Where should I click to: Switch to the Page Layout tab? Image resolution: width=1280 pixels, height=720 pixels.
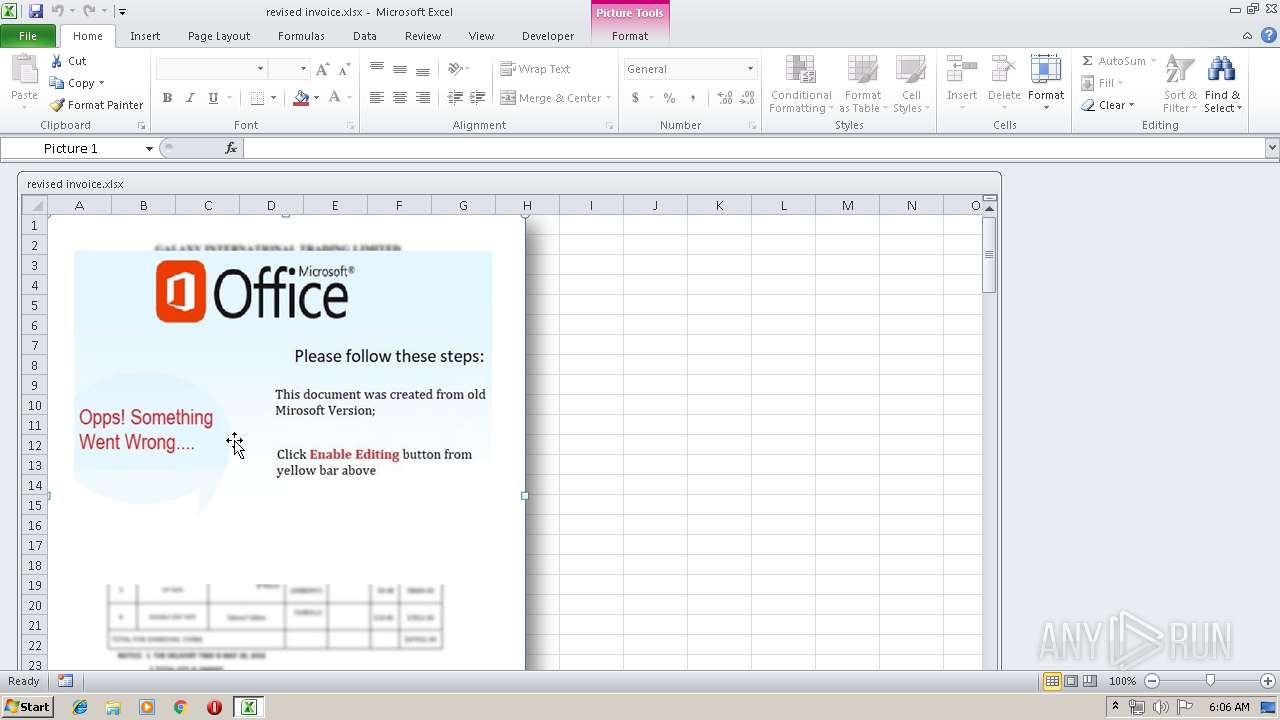pos(219,36)
